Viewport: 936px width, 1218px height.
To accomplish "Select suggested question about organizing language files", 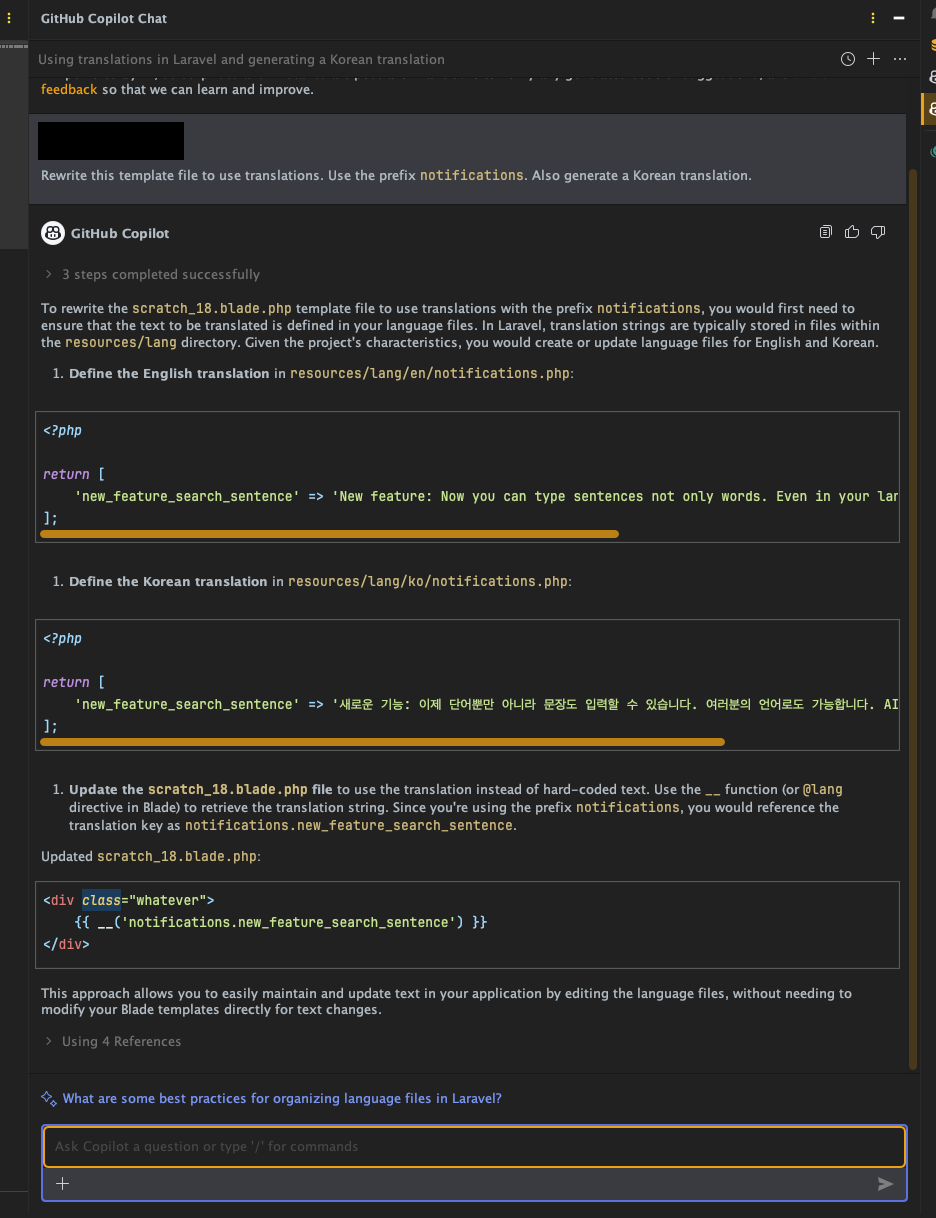I will coord(282,1098).
